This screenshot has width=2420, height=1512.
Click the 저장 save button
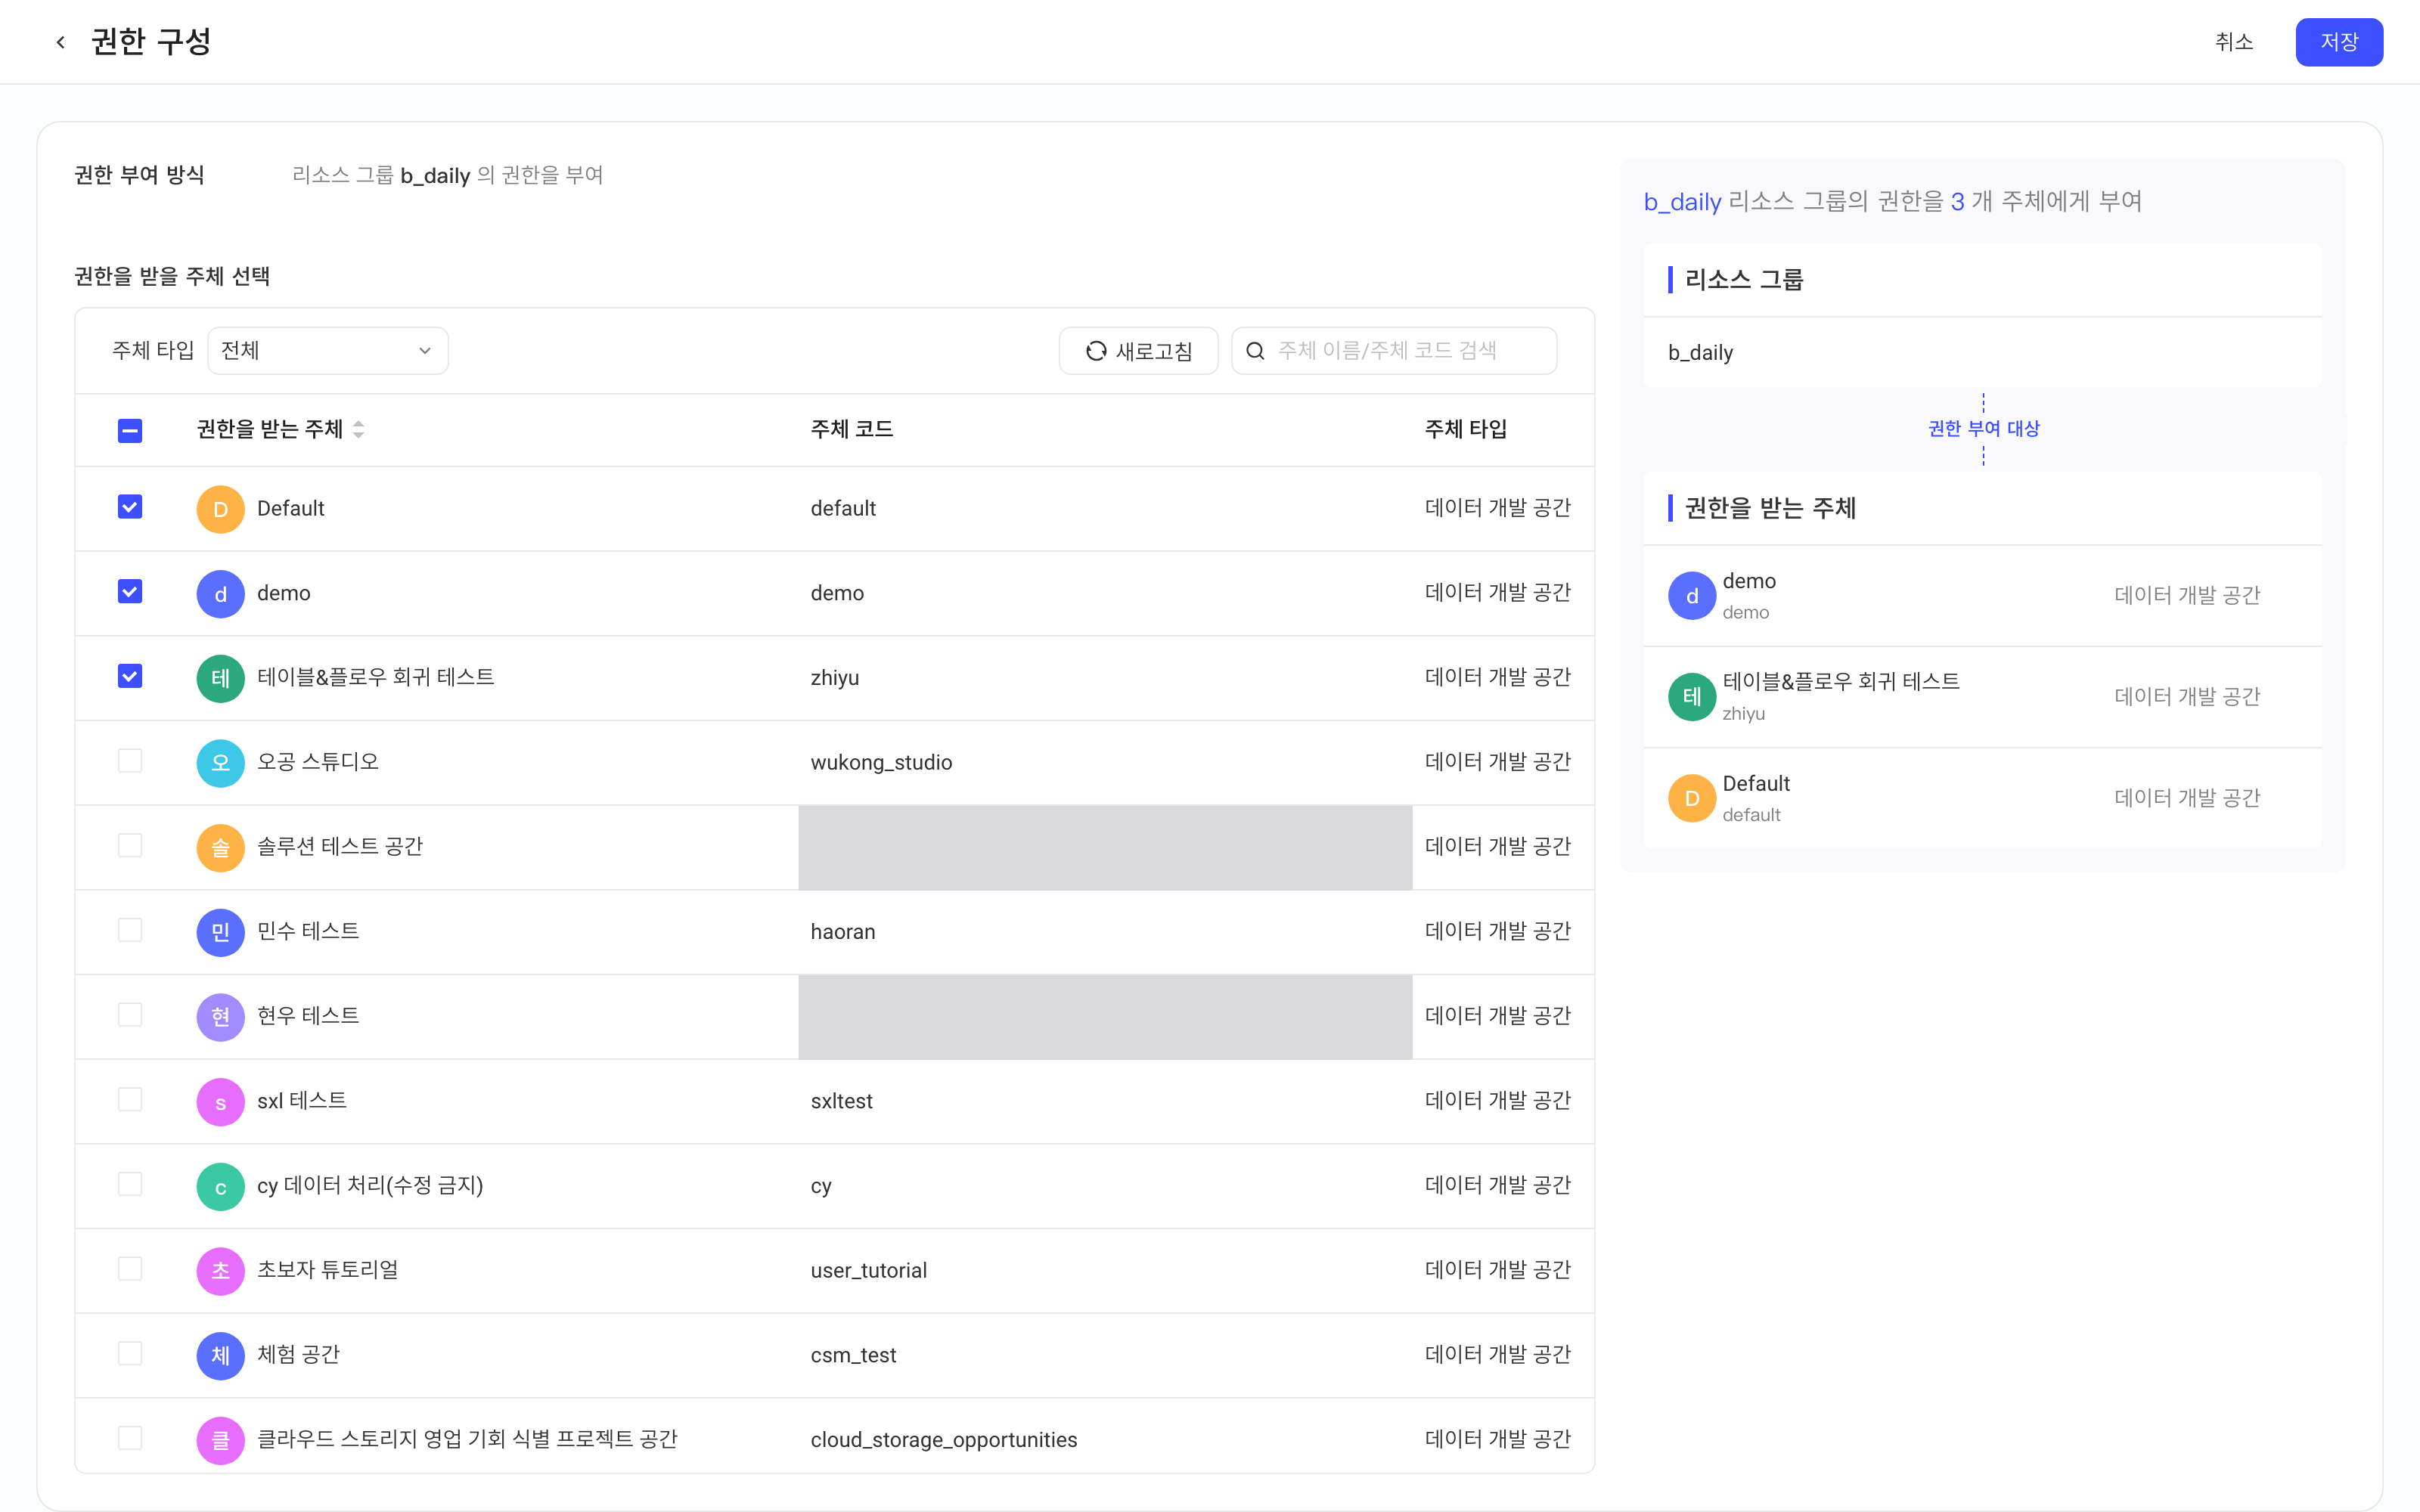(2339, 42)
